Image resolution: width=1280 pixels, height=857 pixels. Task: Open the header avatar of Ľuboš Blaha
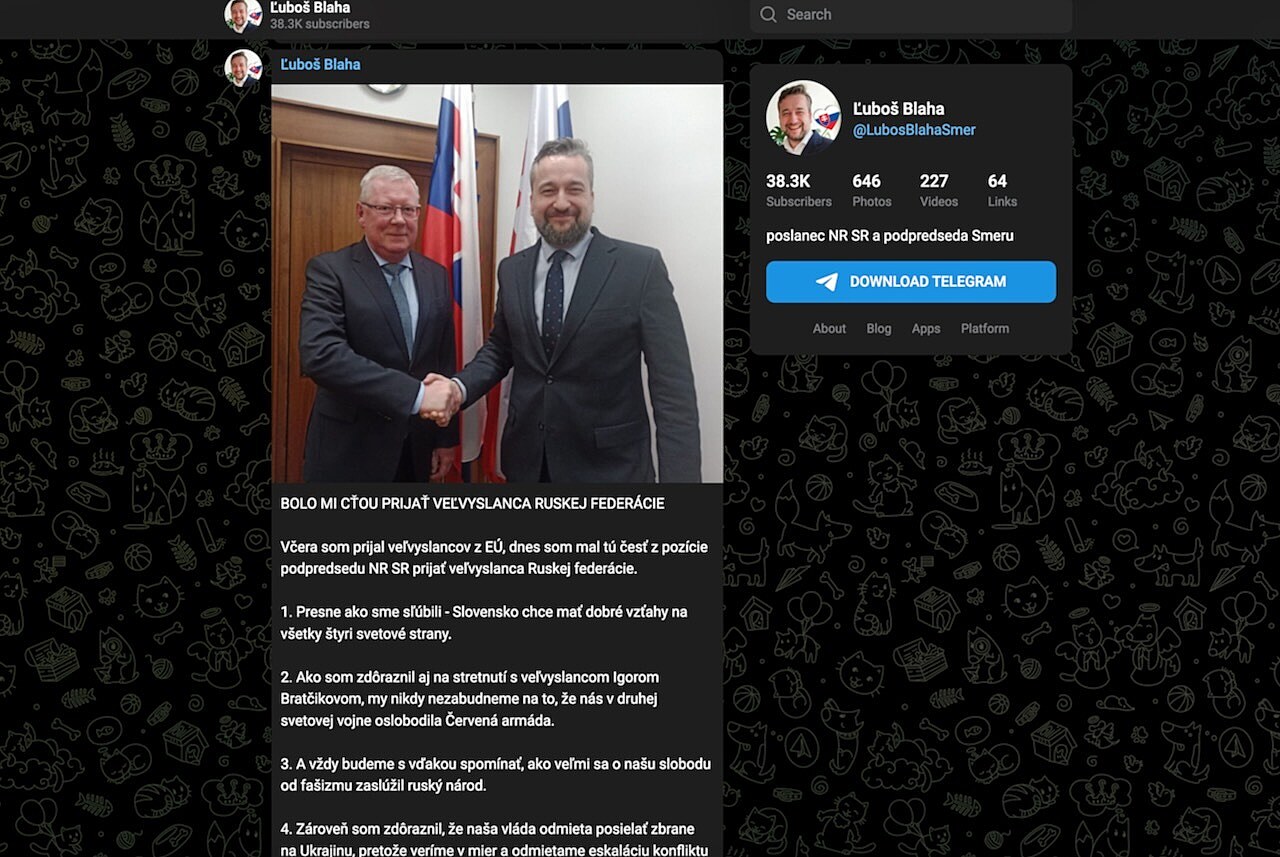pyautogui.click(x=243, y=15)
